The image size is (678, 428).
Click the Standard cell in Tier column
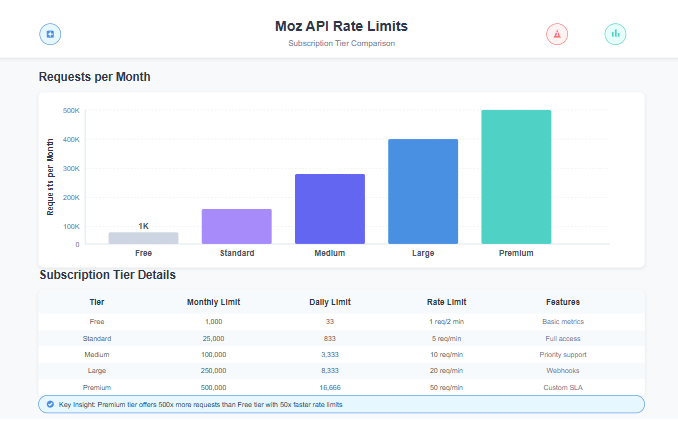pos(97,339)
